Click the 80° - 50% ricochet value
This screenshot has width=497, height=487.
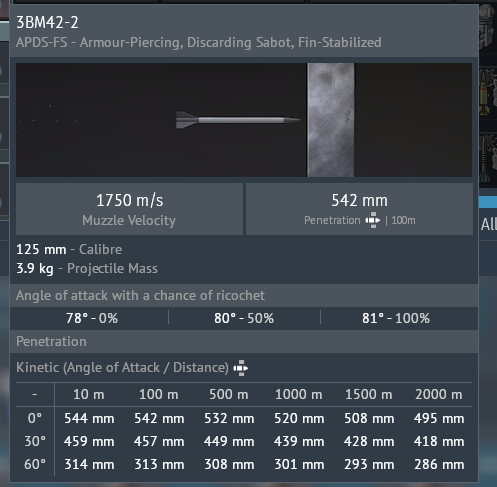[x=244, y=318]
